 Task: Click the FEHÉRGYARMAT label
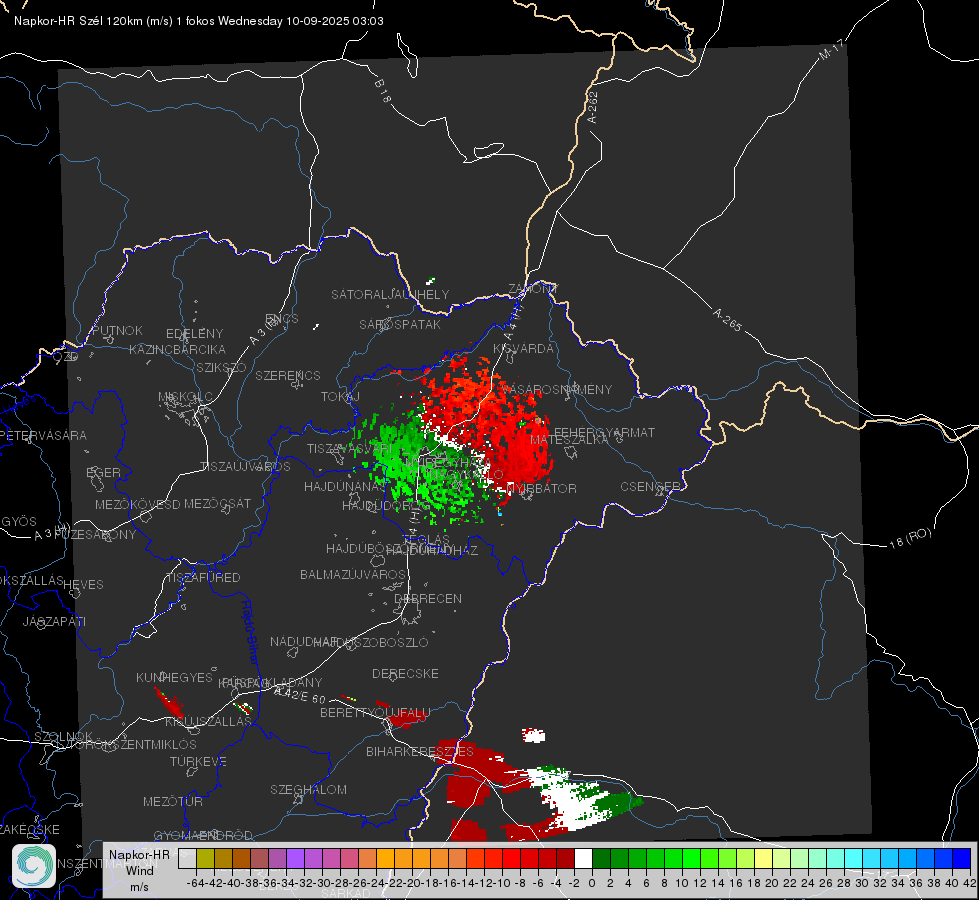[x=604, y=432]
